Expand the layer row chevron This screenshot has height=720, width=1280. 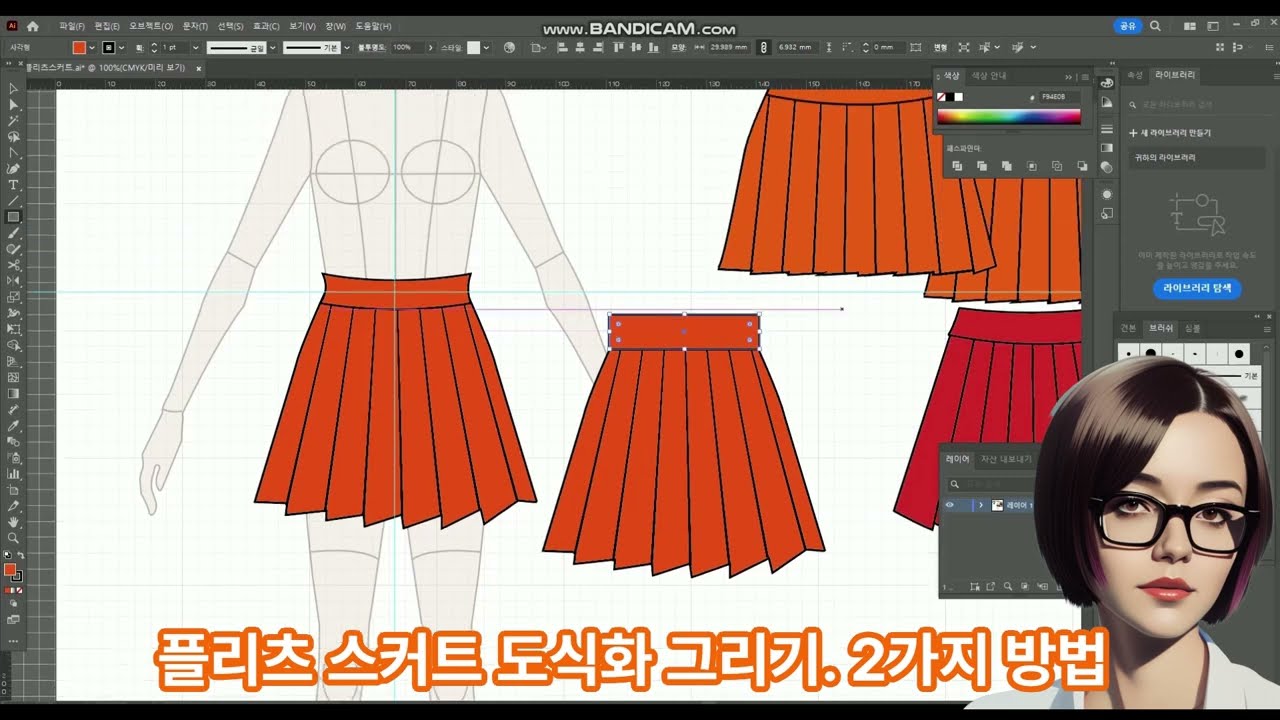click(x=981, y=505)
